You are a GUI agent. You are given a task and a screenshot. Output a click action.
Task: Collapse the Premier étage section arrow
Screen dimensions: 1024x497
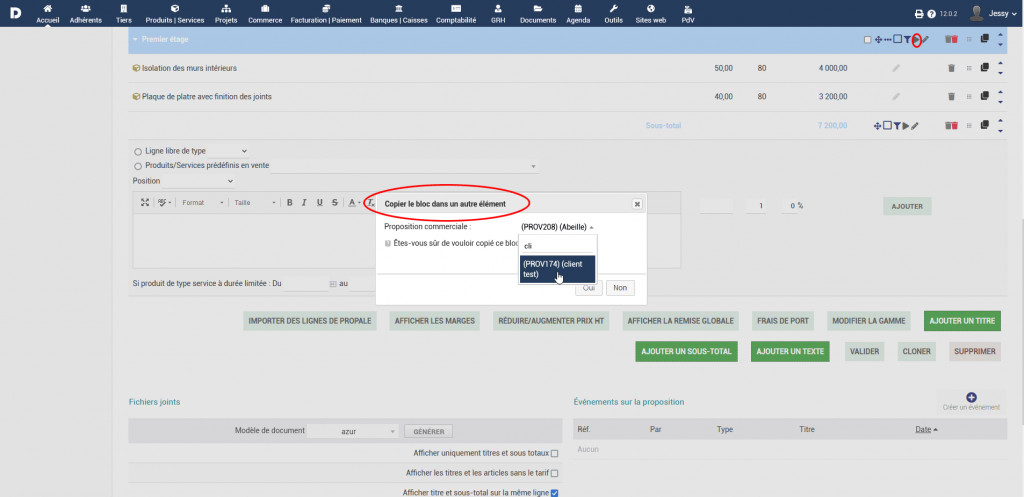(135, 40)
